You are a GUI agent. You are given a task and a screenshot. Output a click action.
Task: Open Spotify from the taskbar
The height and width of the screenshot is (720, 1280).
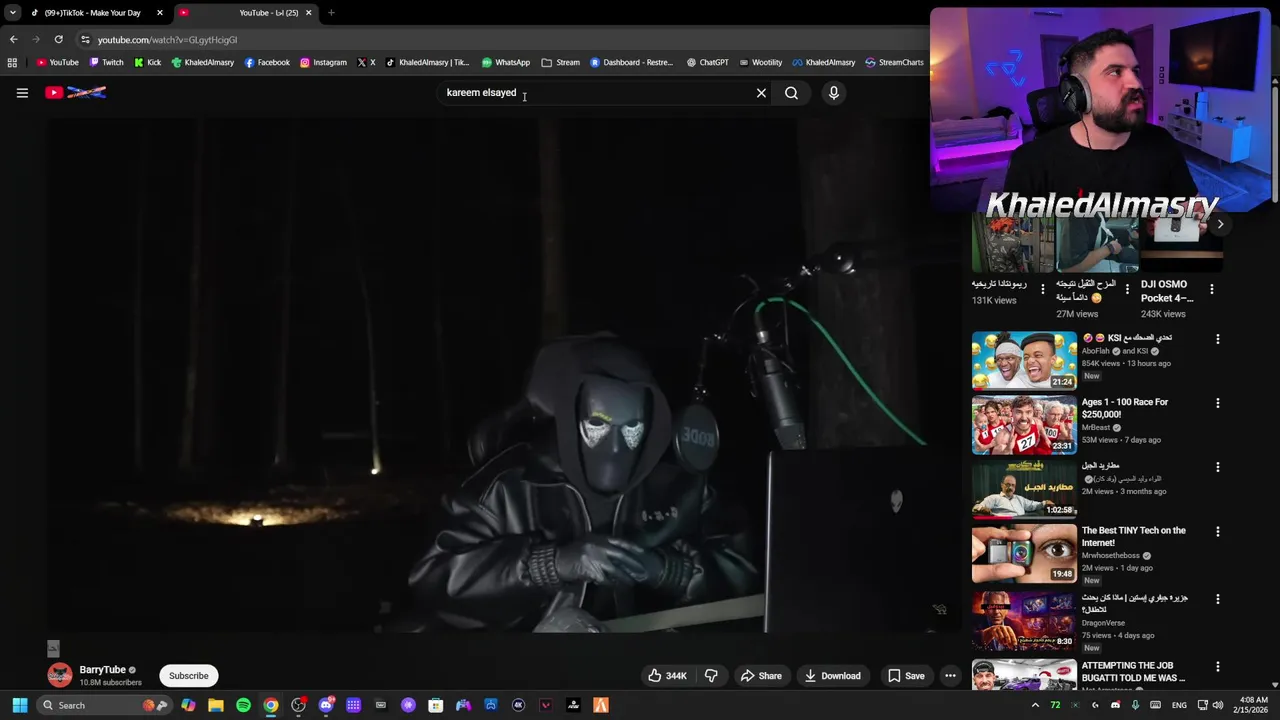pos(243,705)
